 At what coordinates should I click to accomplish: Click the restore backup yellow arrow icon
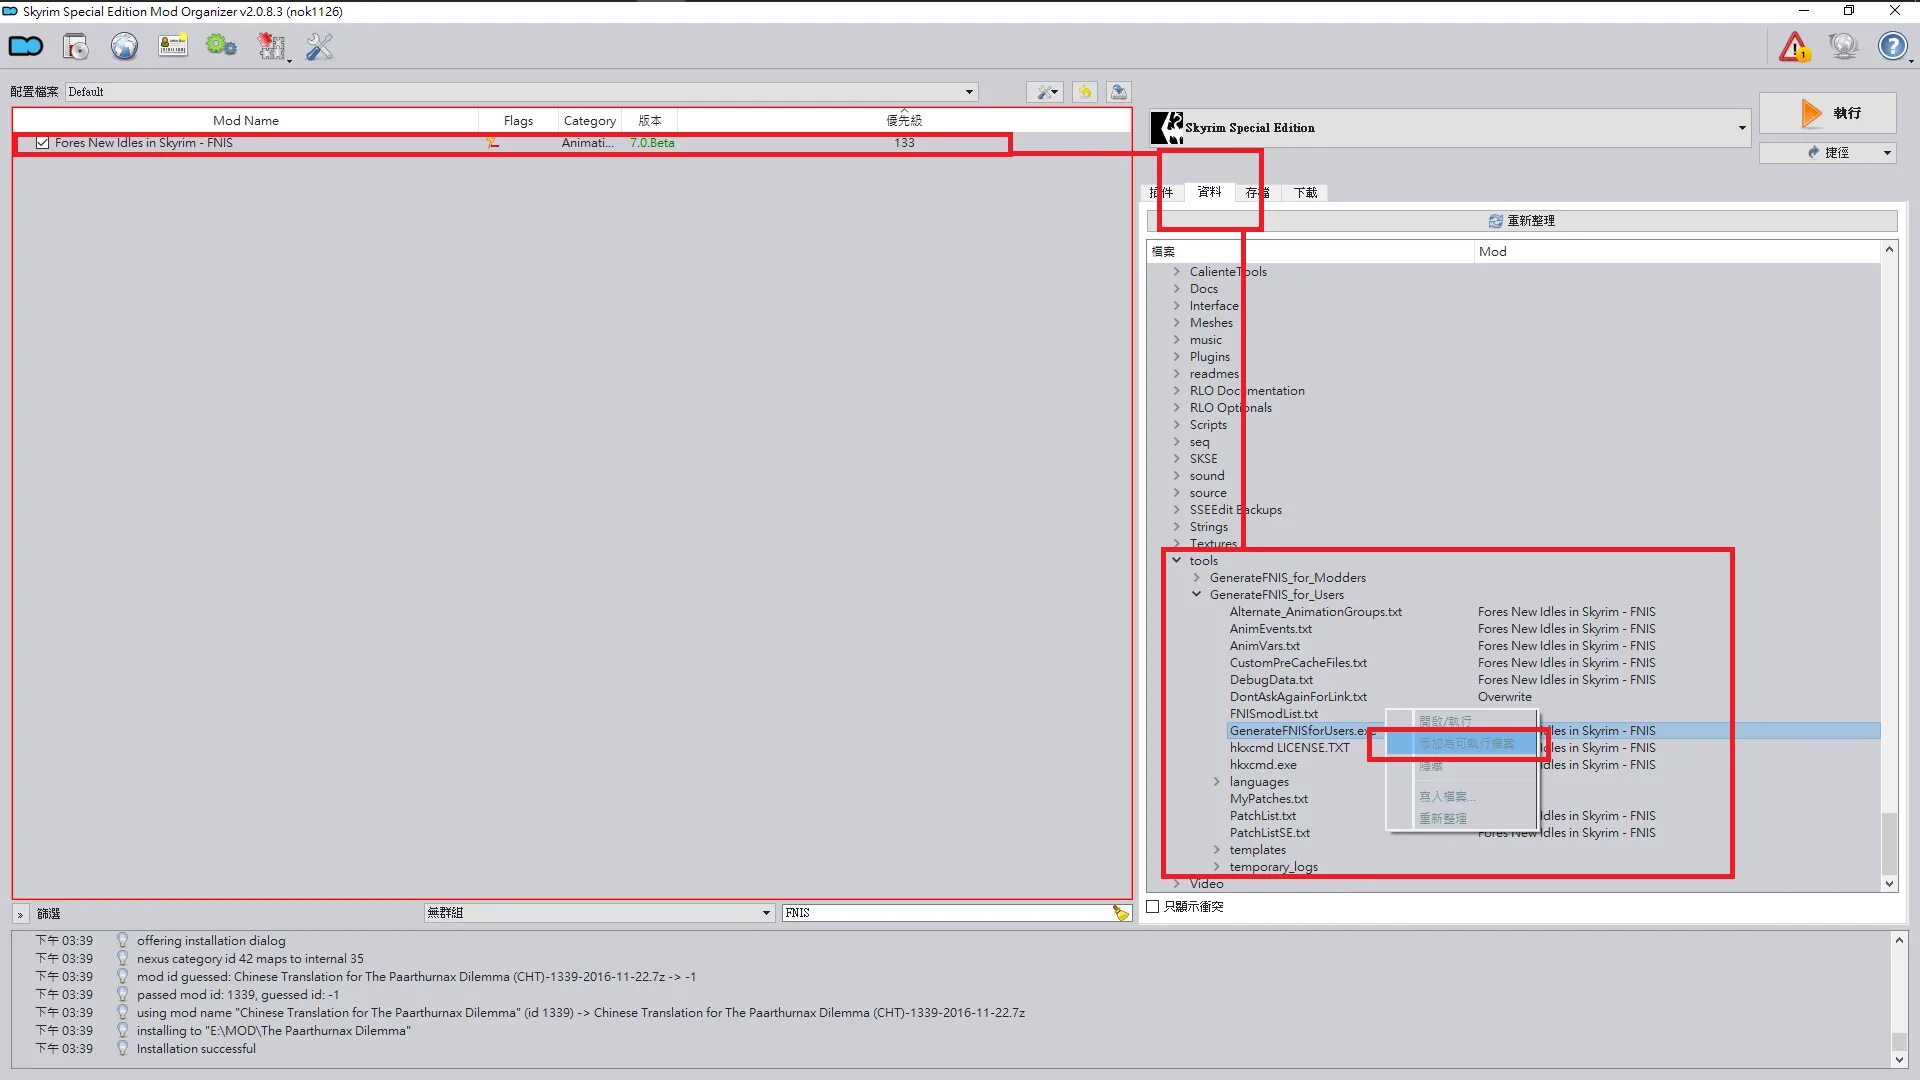point(1084,92)
